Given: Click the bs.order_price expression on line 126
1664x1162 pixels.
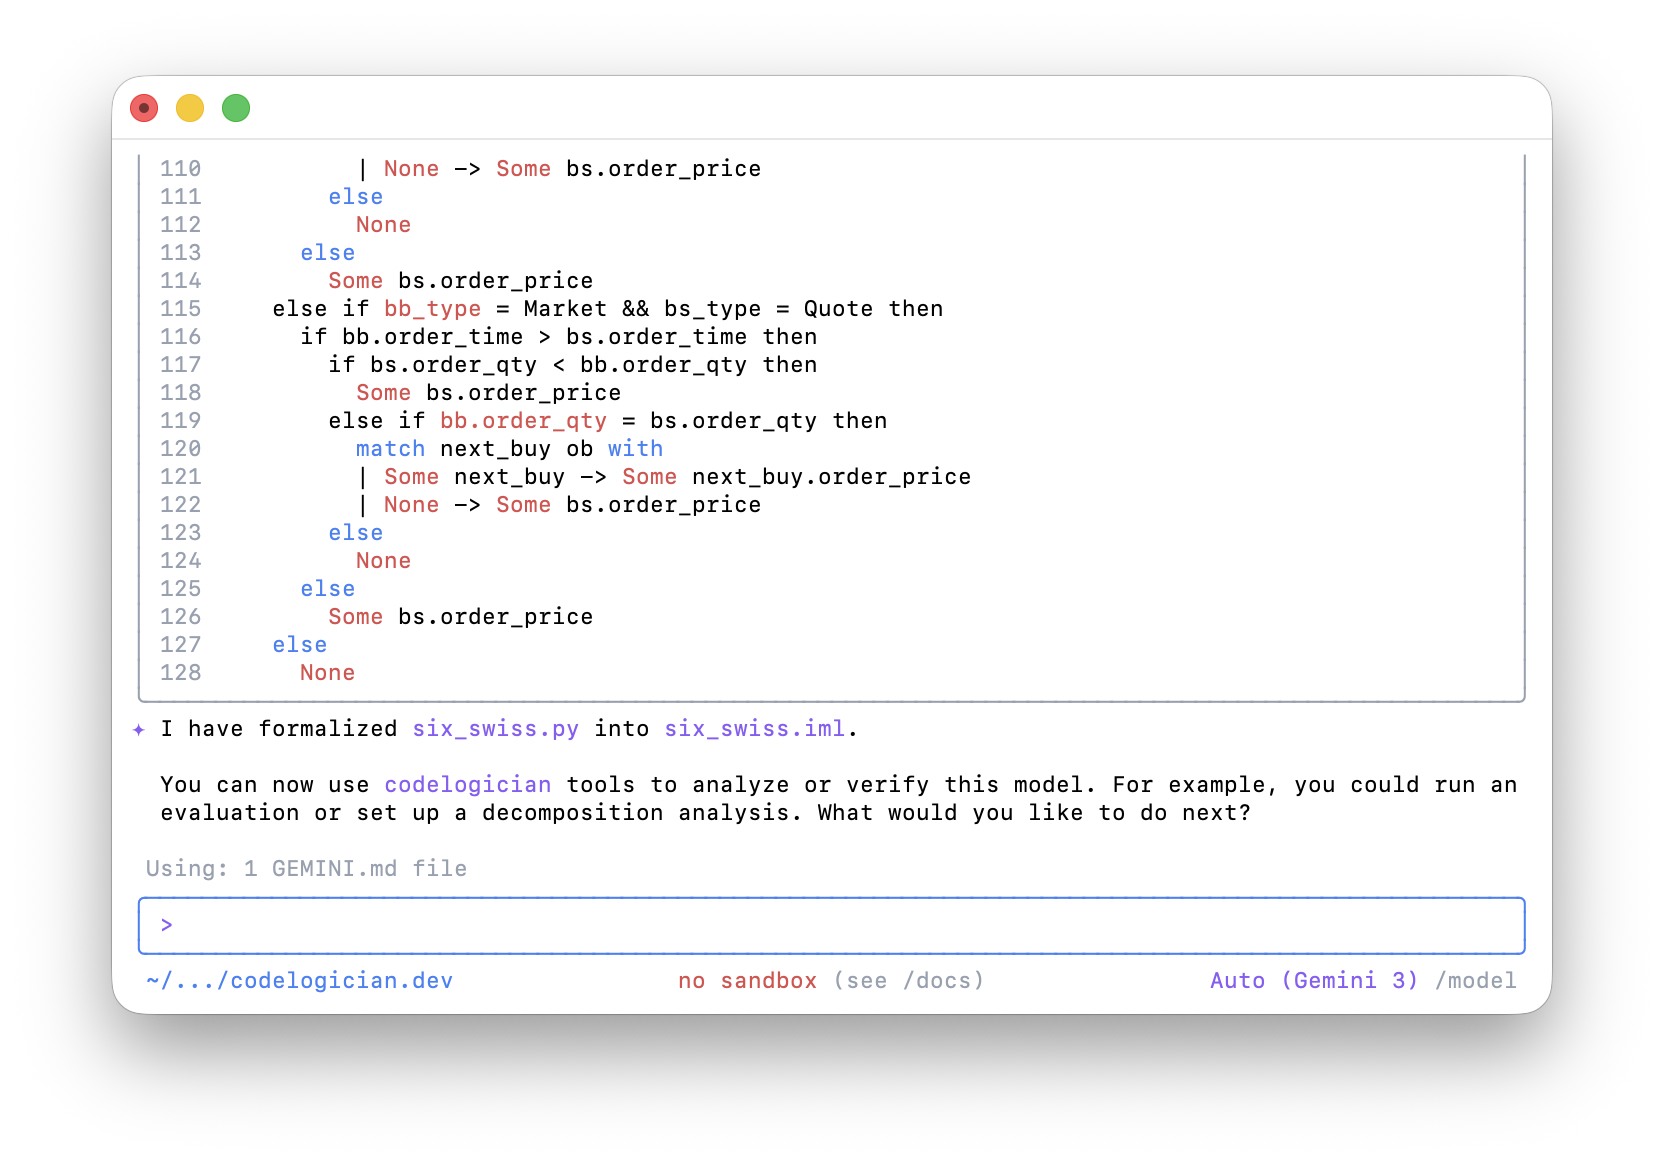Looking at the screenshot, I should click(497, 617).
